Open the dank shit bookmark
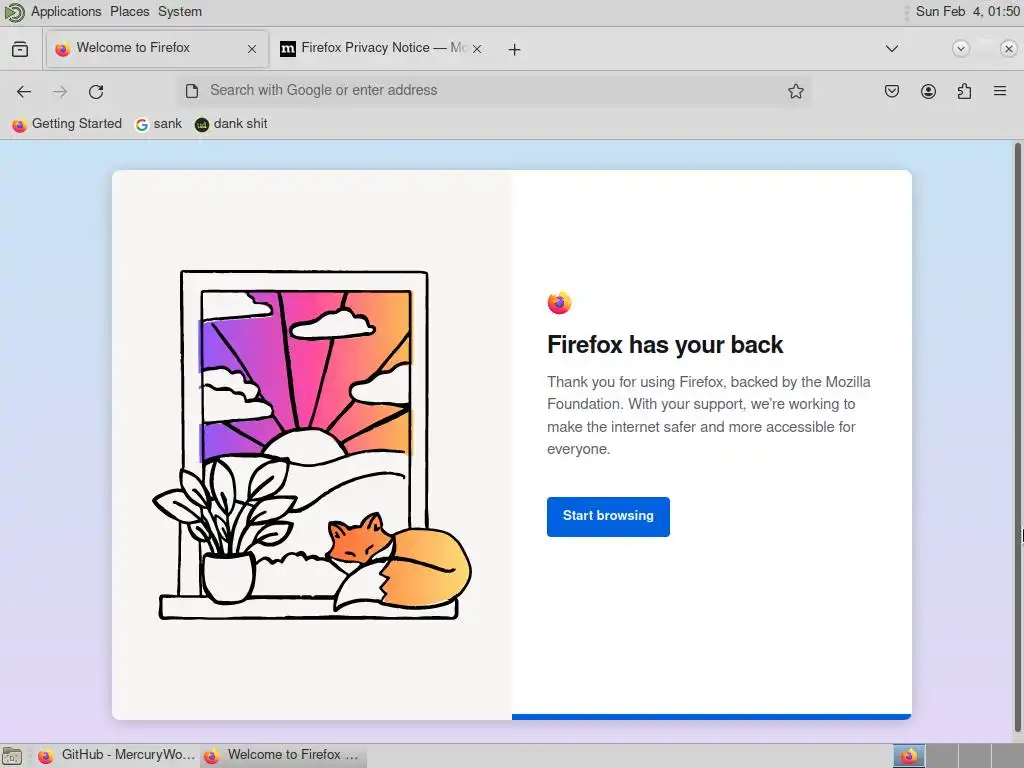Image resolution: width=1024 pixels, height=768 pixels. [231, 124]
